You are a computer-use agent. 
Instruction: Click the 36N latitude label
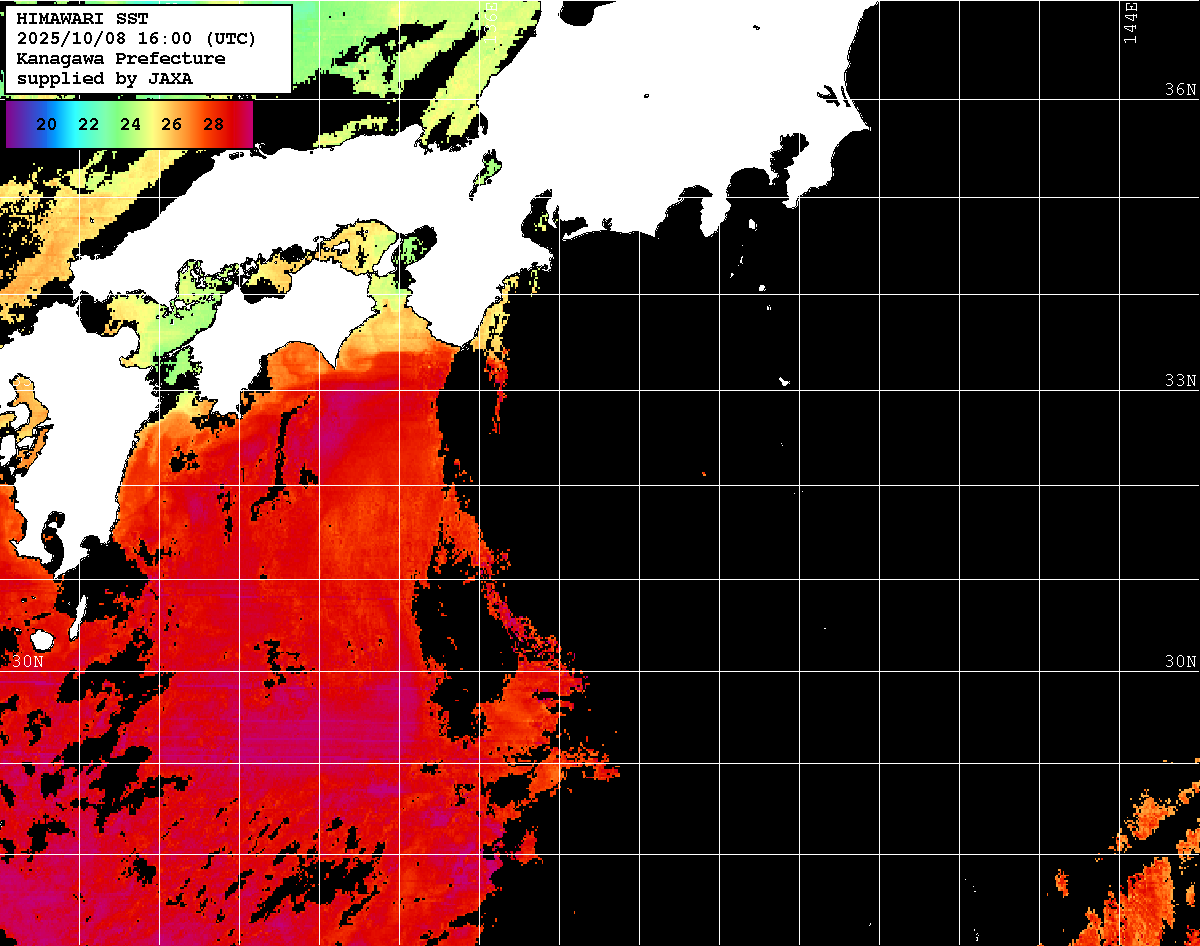click(1180, 90)
